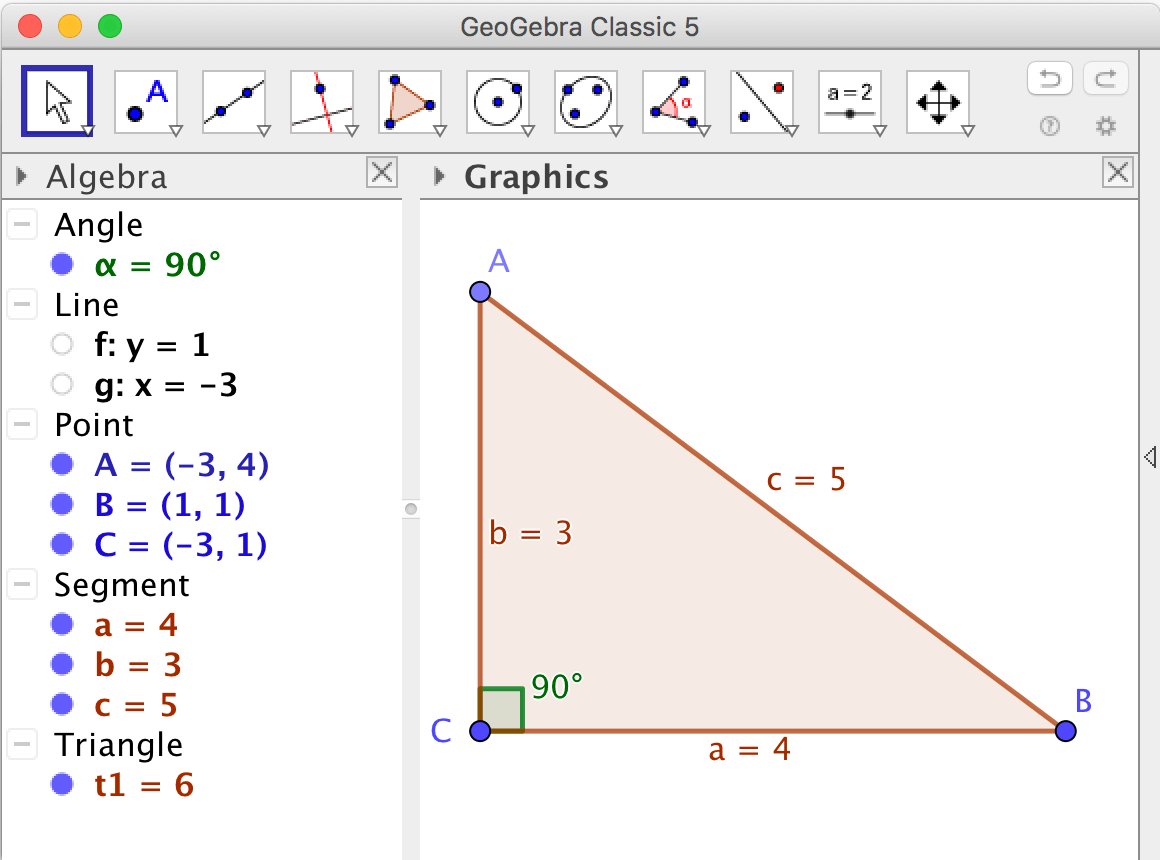Hide point C = (-3, 1)
This screenshot has height=860, width=1160.
tap(62, 544)
